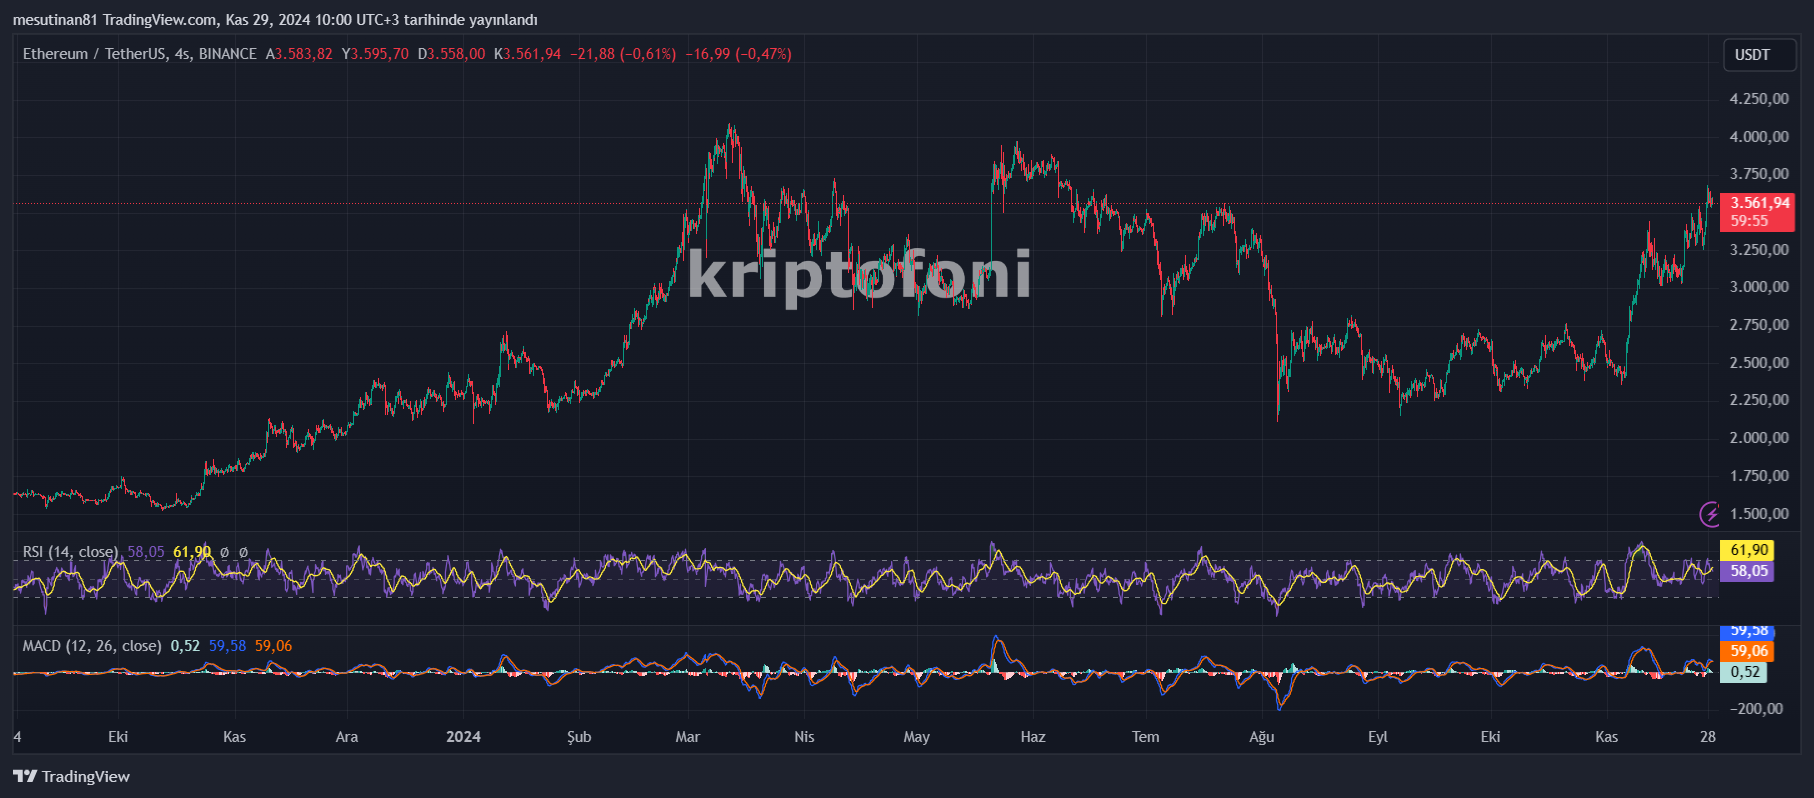The height and width of the screenshot is (798, 1814).
Task: Click the Eki label right after Eyl
Action: pos(1491,737)
